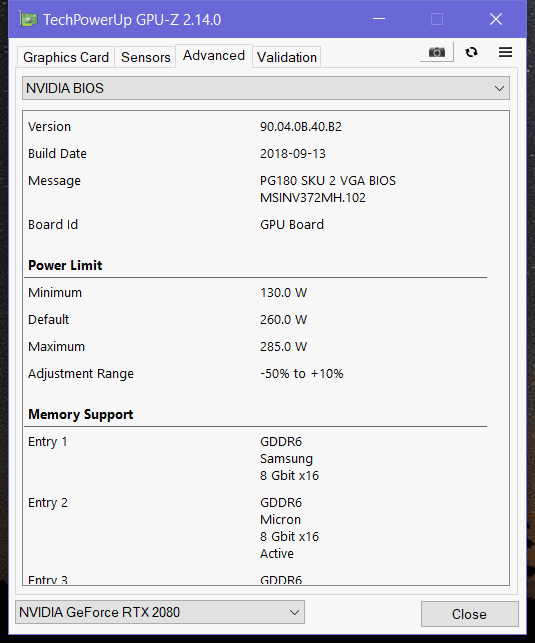
Task: Close the window using title bar X
Action: click(x=496, y=19)
